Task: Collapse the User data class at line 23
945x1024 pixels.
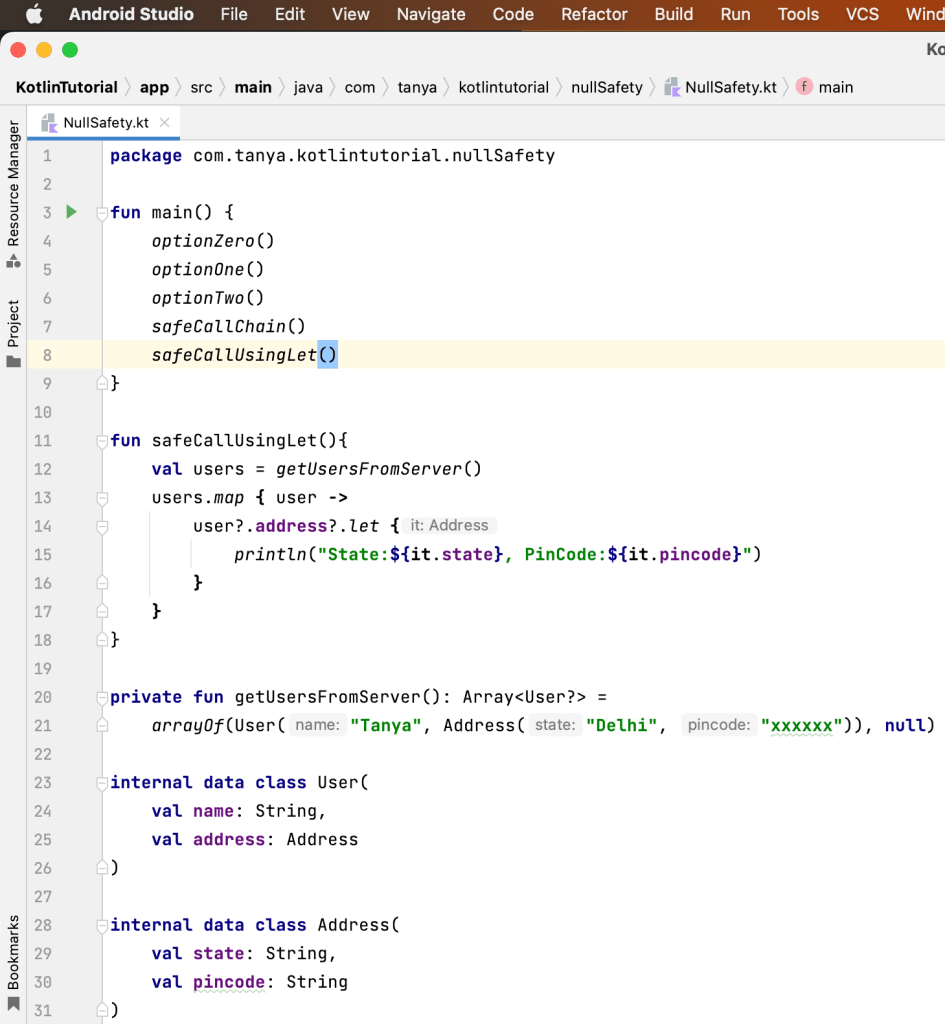Action: [101, 783]
